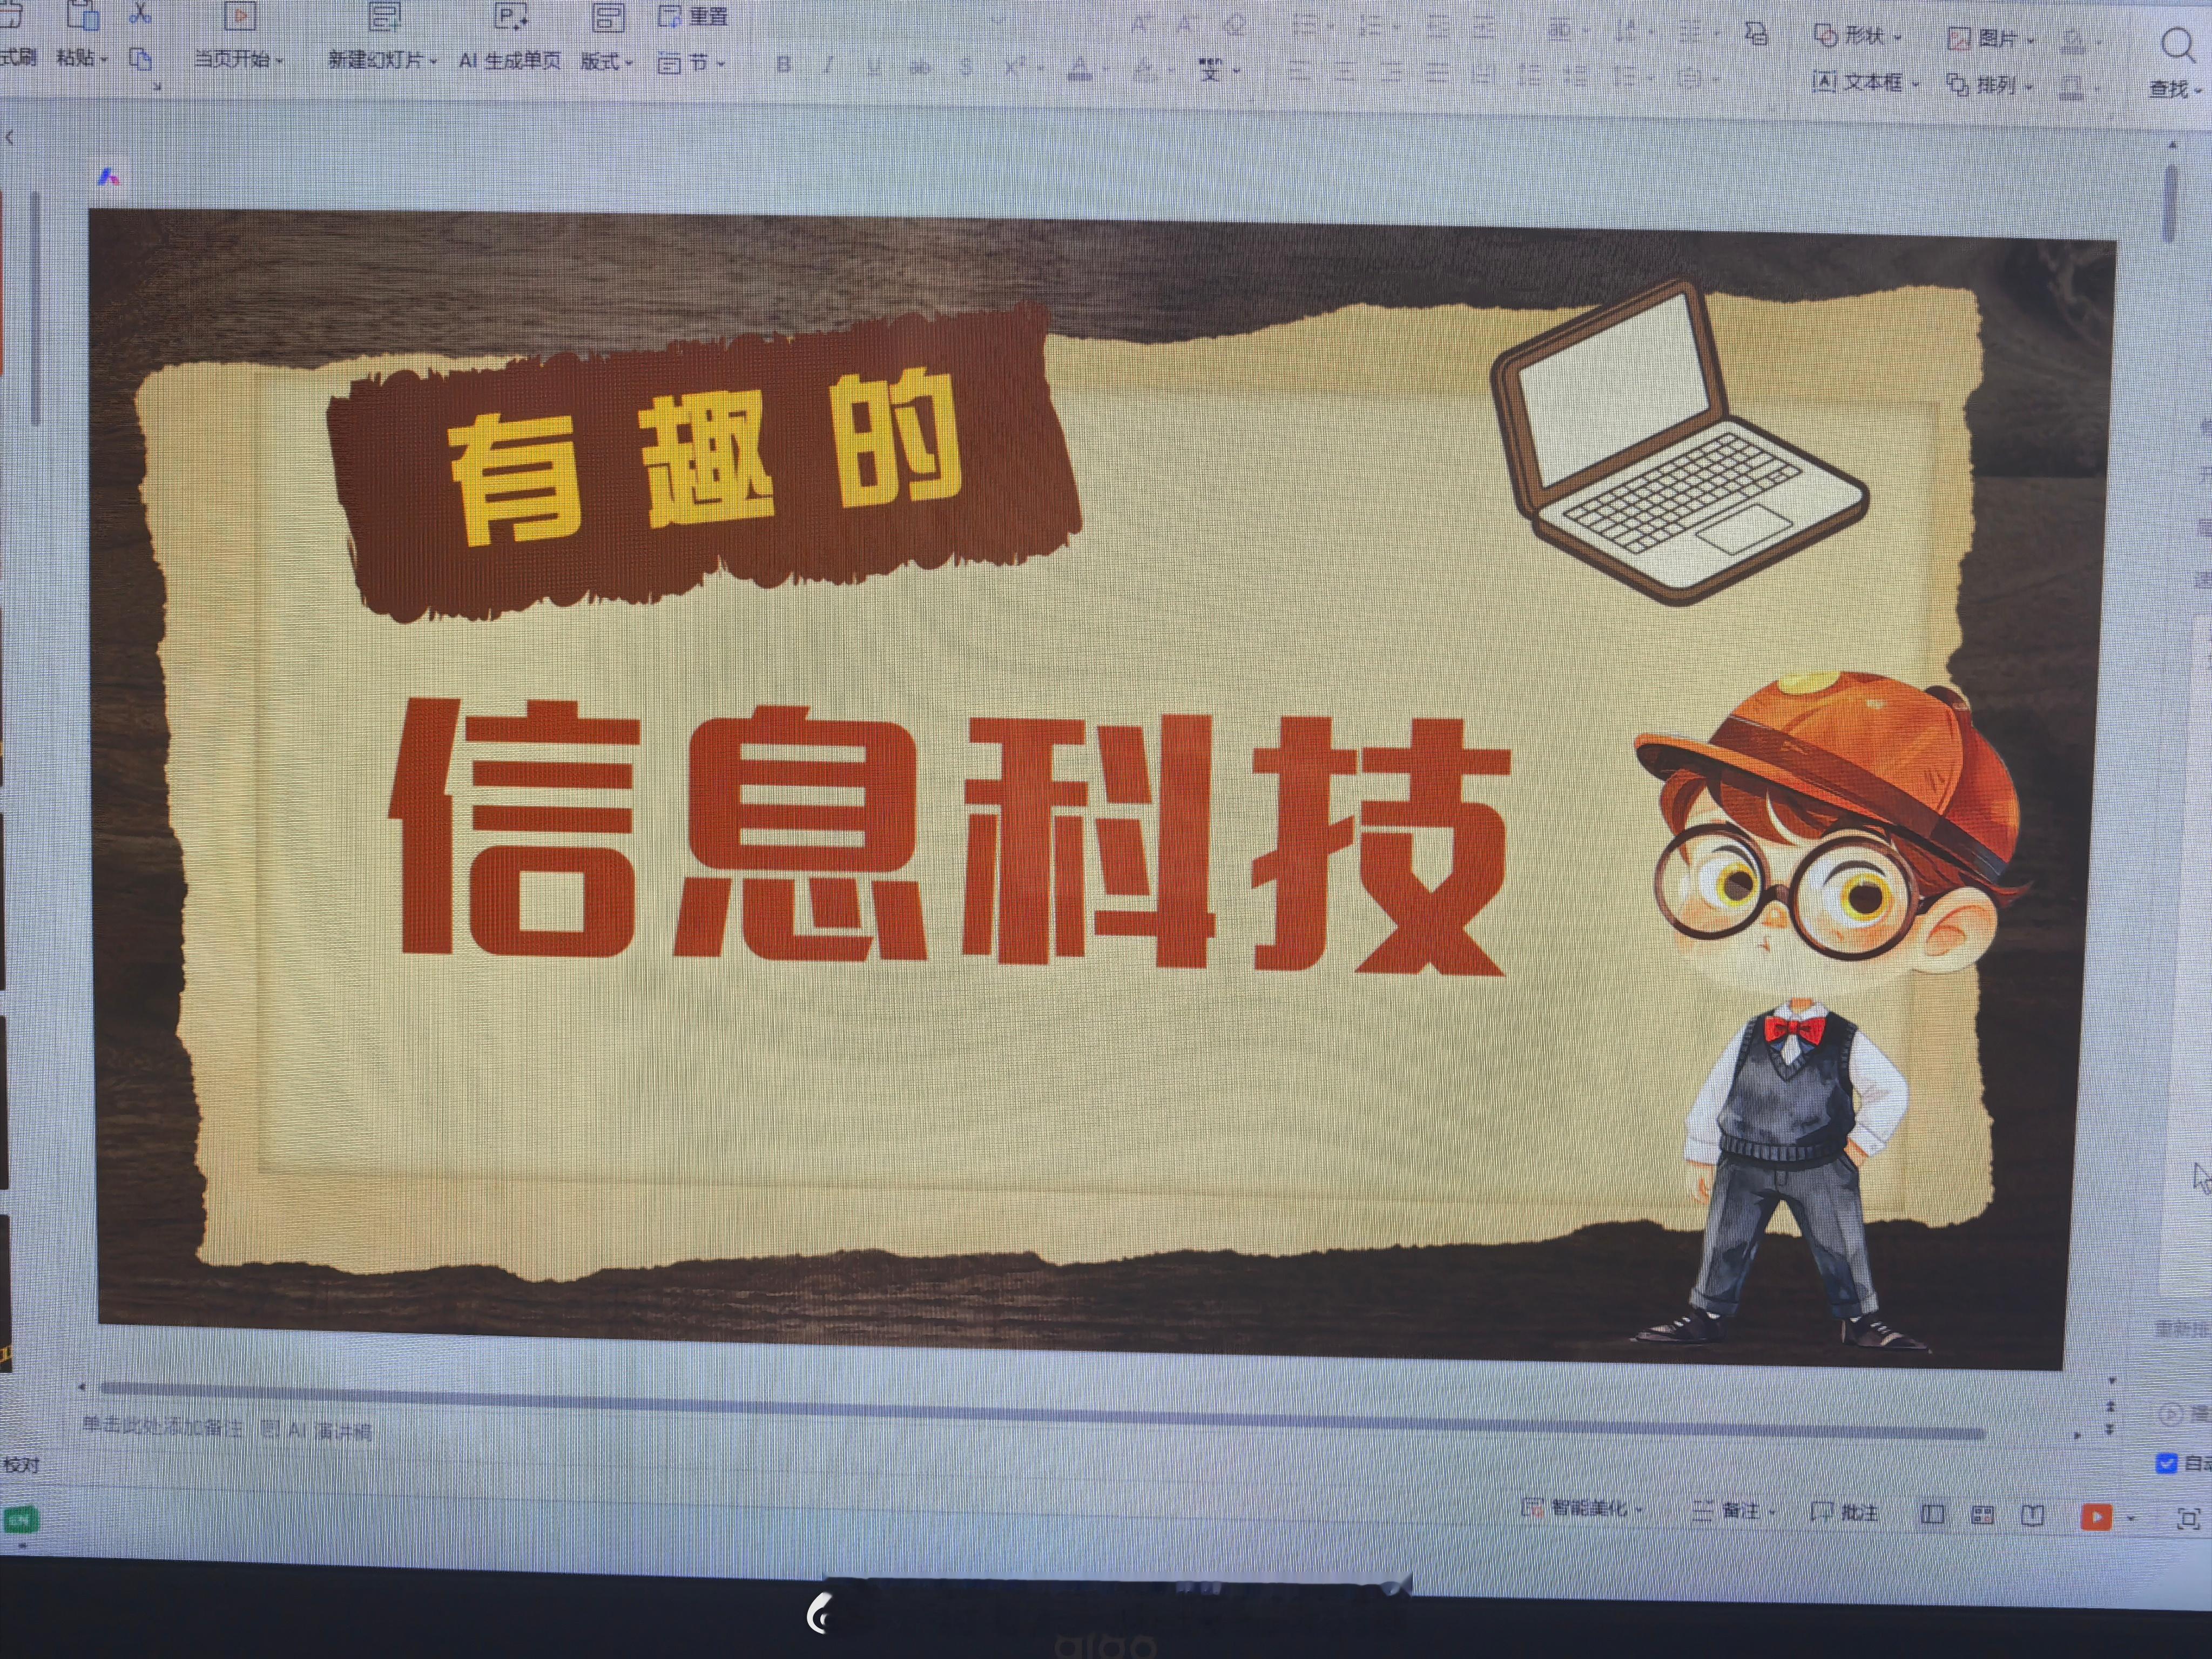
Task: Switch to Normal view icon
Action: pos(1932,1515)
